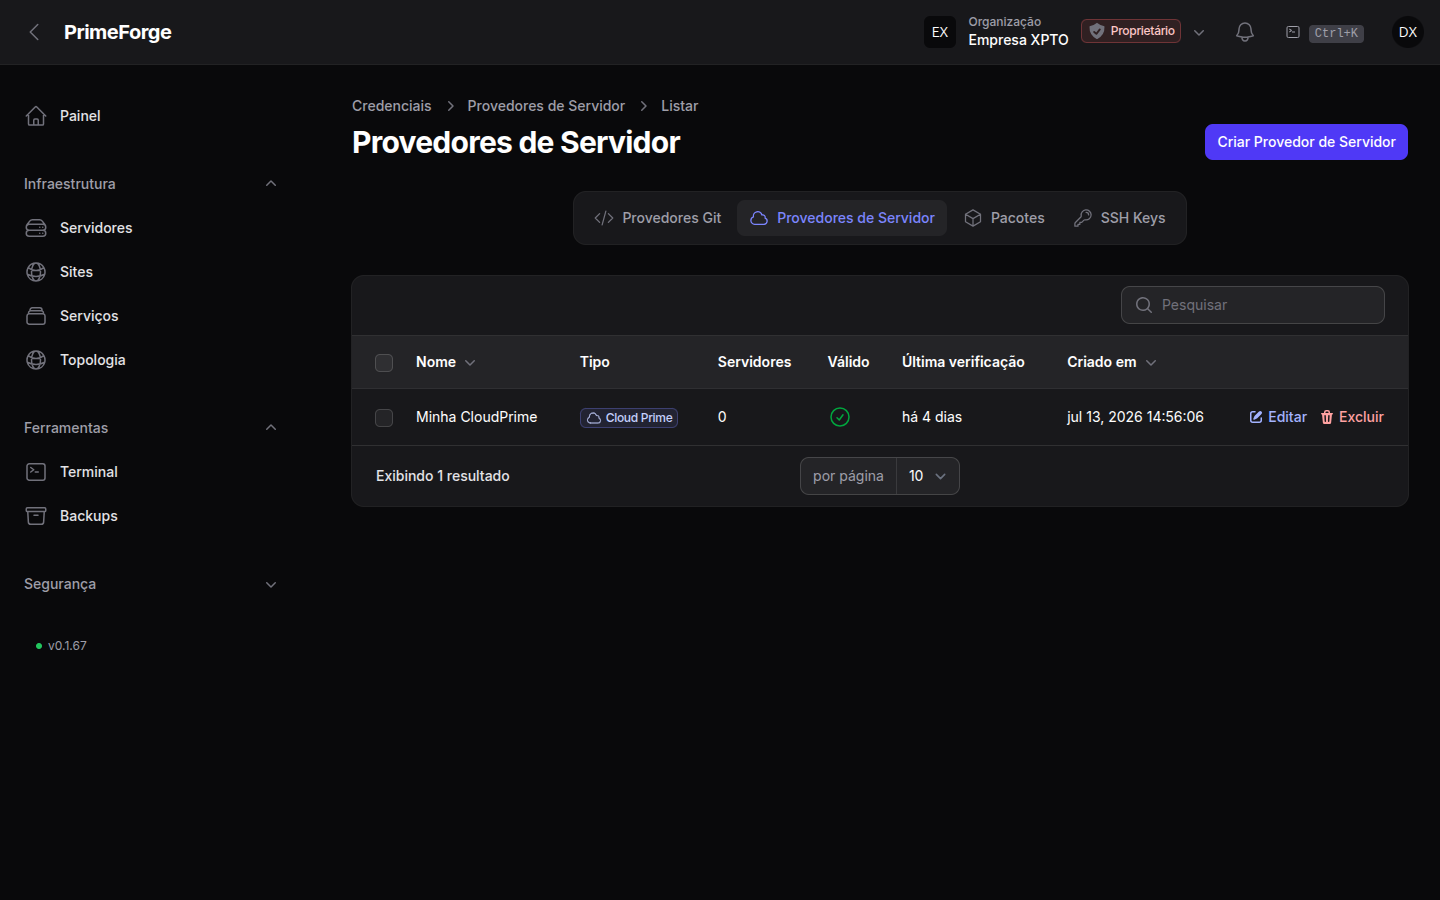1440x900 pixels.
Task: Click the Cloud Prime type badge
Action: (x=629, y=417)
